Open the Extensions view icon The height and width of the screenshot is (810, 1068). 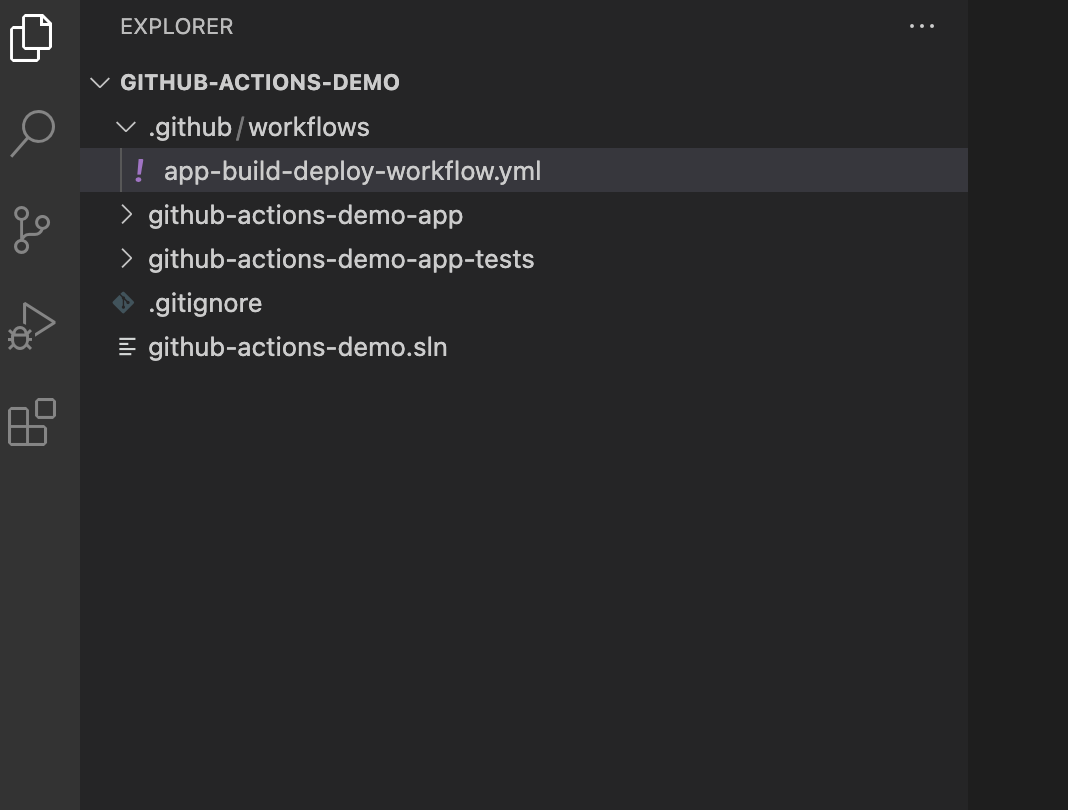click(32, 421)
